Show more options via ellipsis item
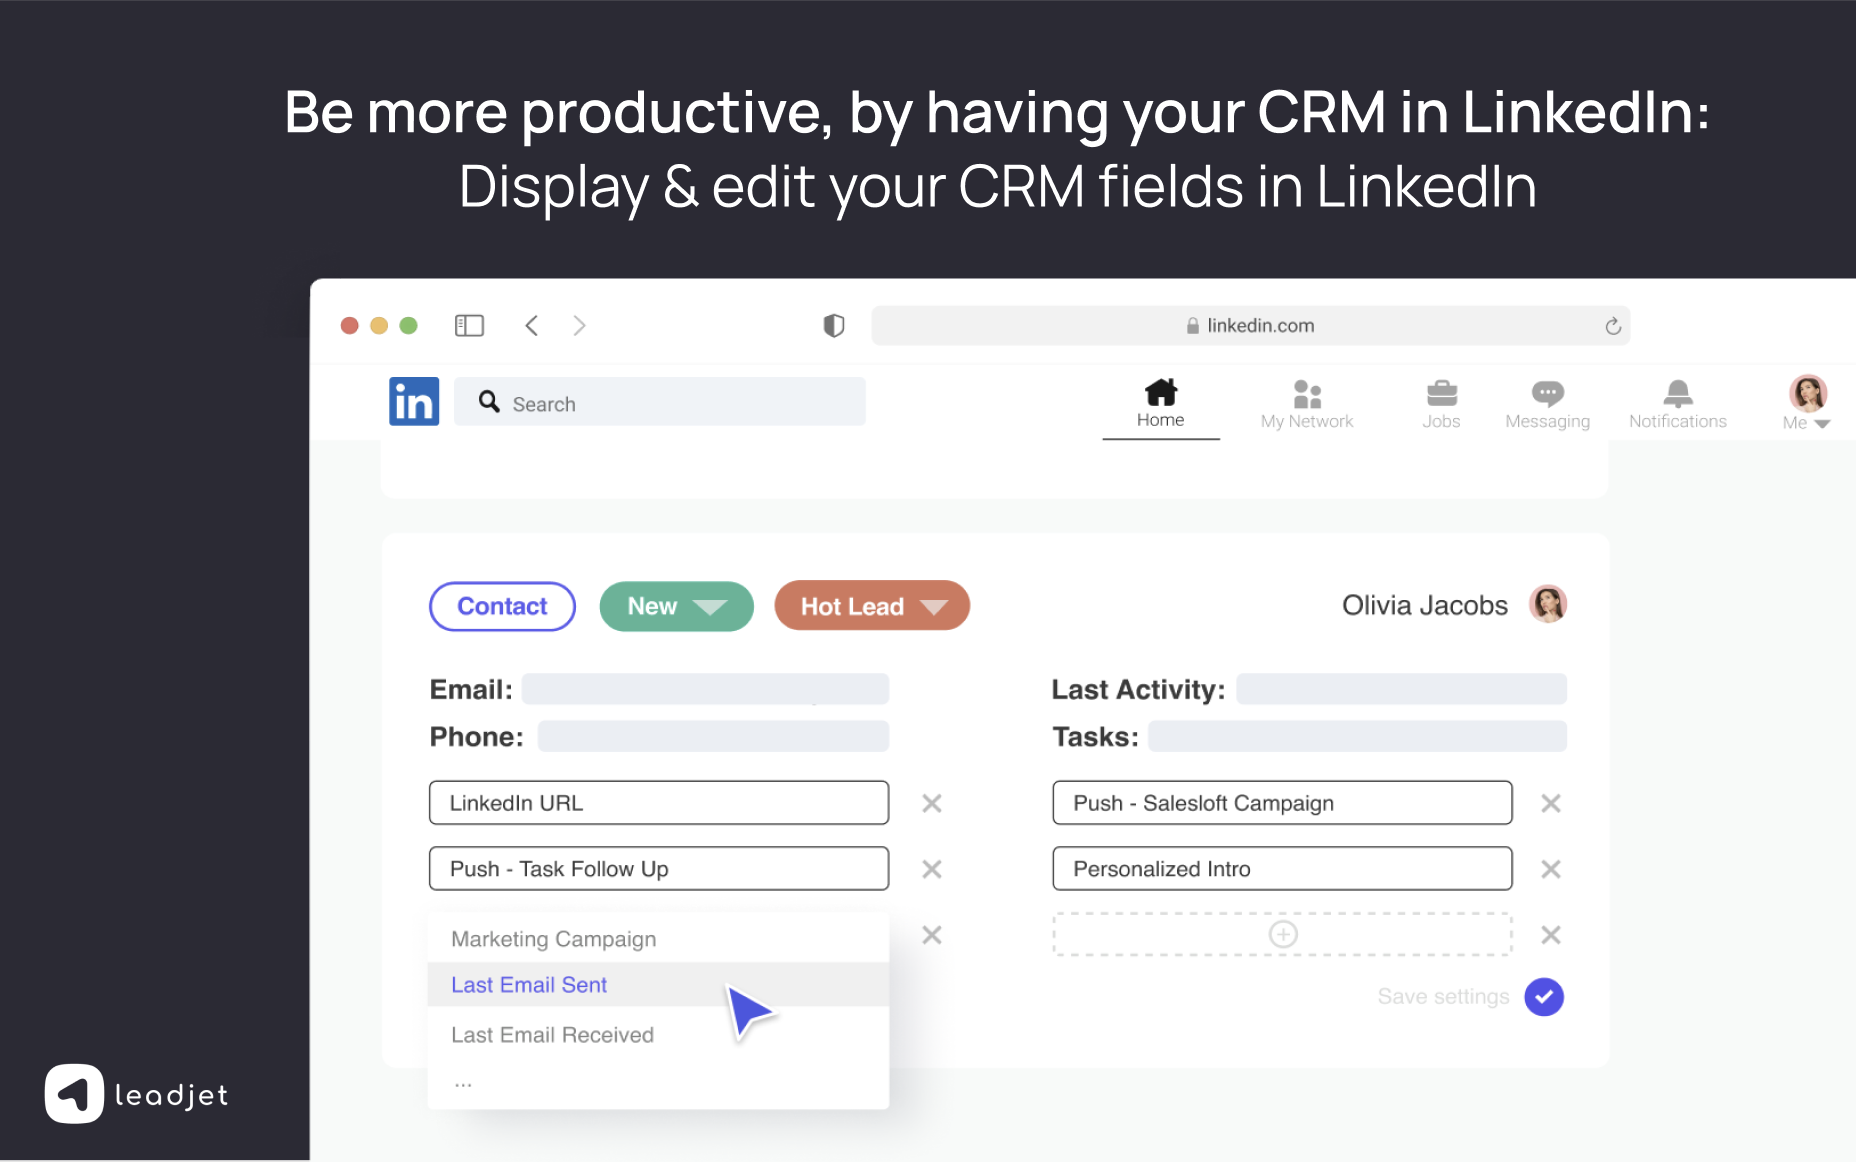1856x1162 pixels. coord(463,1083)
